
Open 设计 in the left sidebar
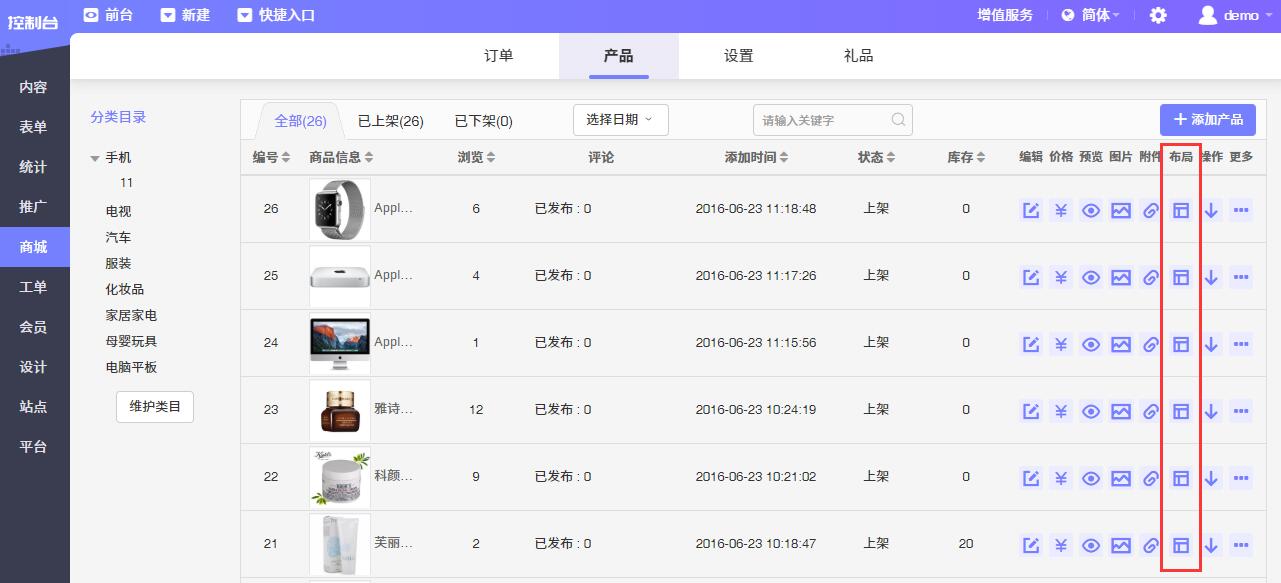(34, 367)
